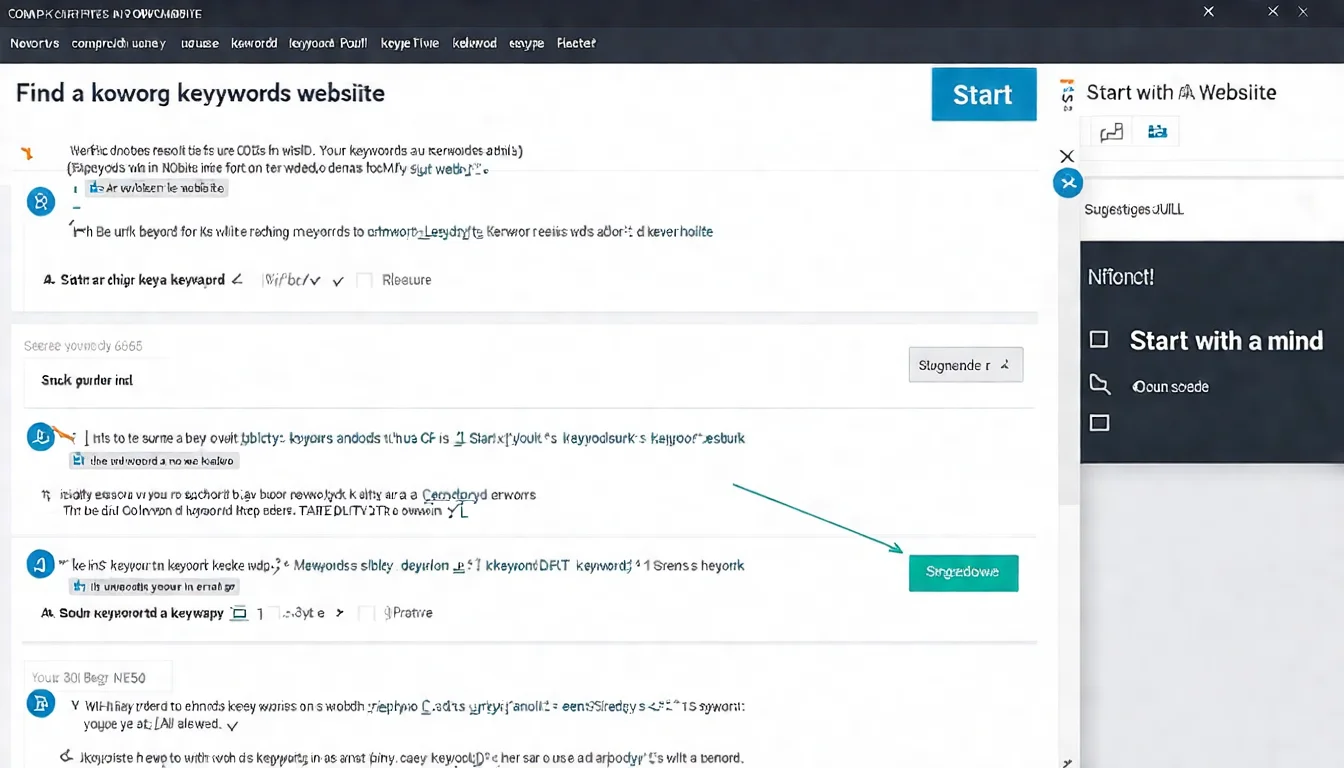Image resolution: width=1344 pixels, height=768 pixels.
Task: Toggle the Pratve checkbox
Action: coord(367,613)
